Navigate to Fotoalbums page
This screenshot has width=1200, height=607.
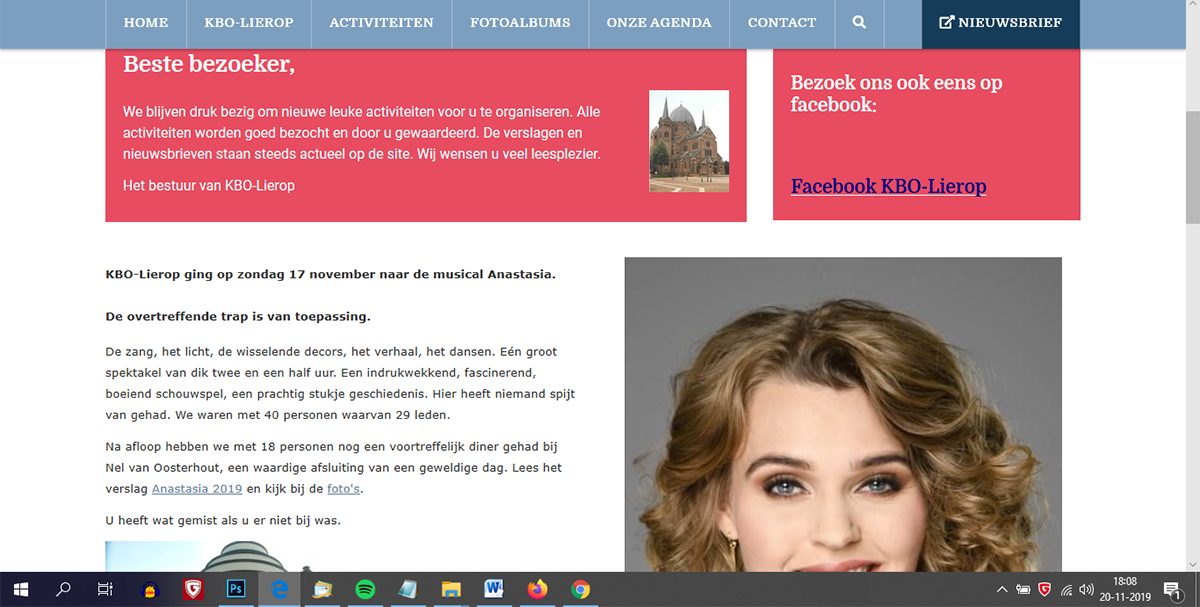(520, 22)
